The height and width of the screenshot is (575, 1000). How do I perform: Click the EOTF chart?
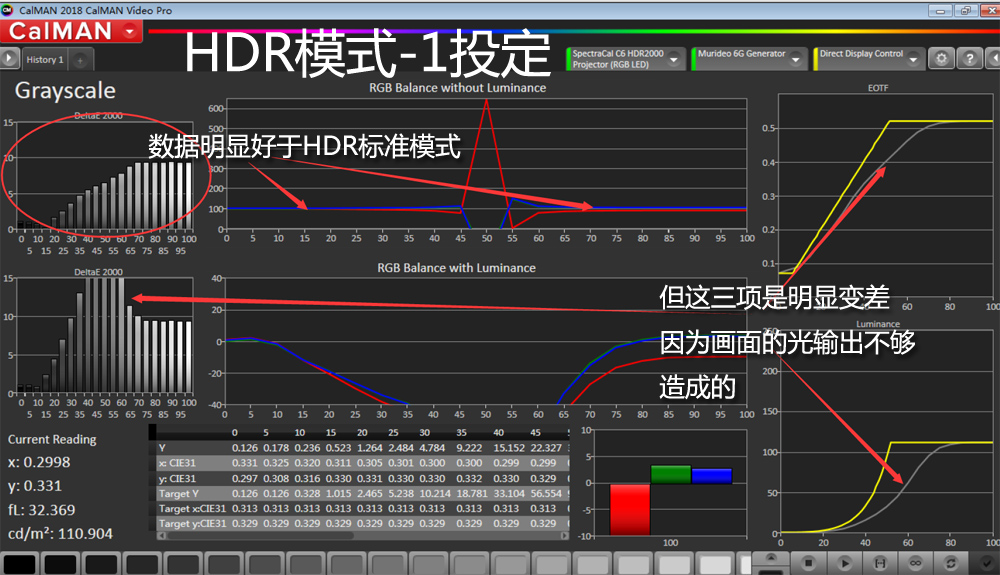[885, 196]
